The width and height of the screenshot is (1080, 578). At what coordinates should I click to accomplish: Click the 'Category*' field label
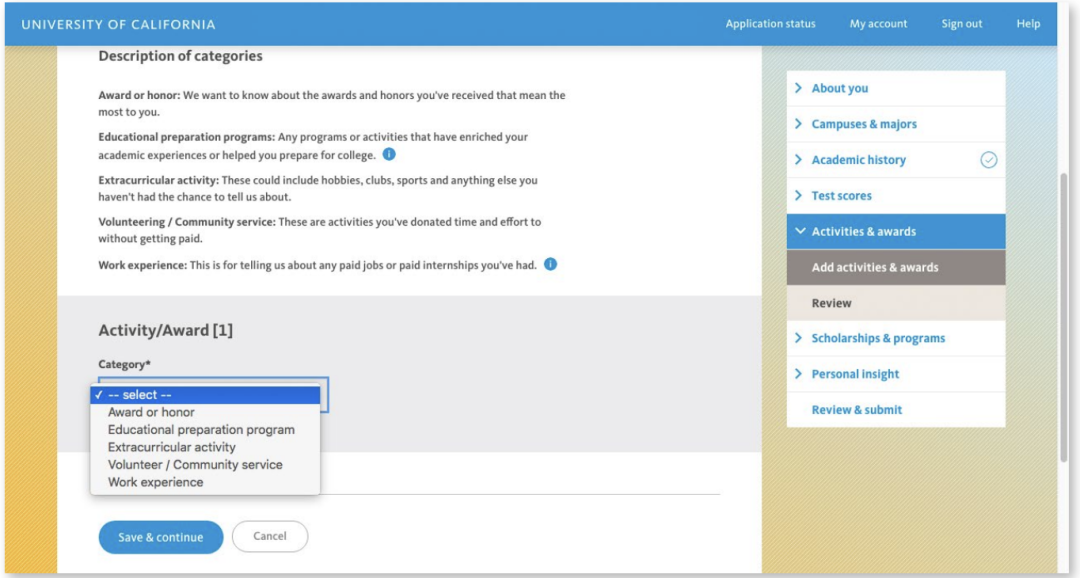tap(124, 364)
